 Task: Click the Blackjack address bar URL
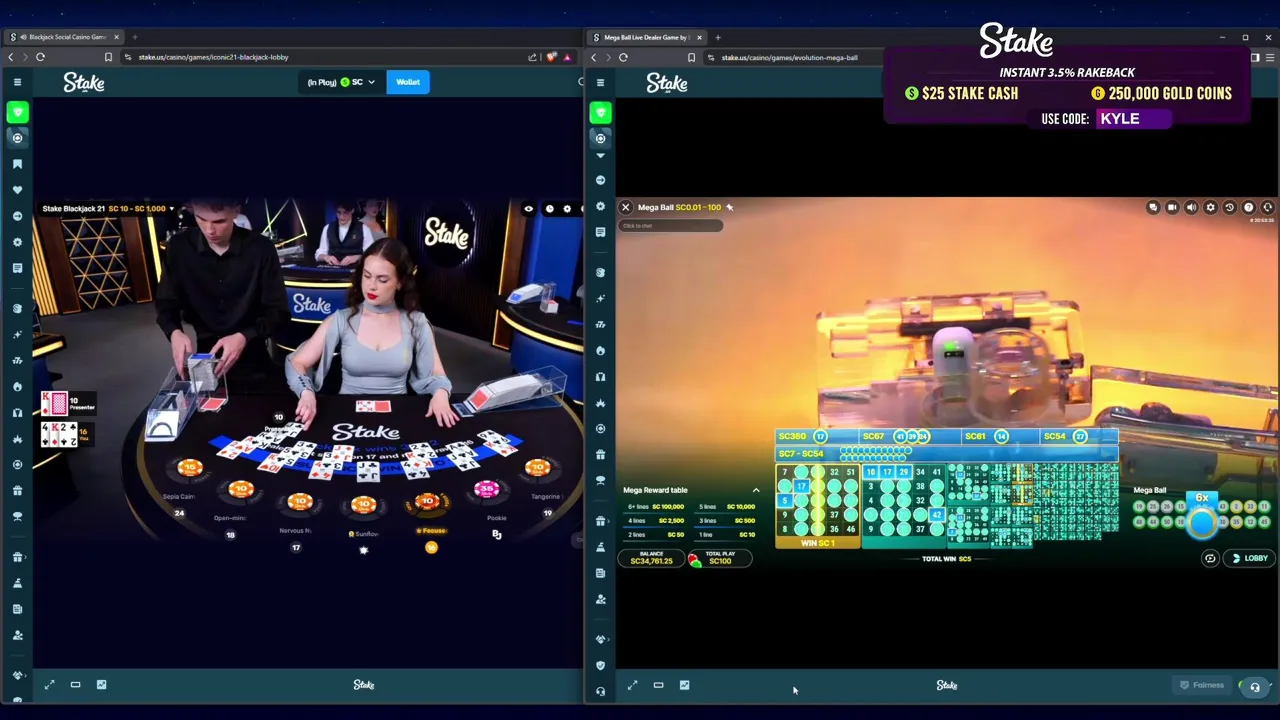click(213, 57)
